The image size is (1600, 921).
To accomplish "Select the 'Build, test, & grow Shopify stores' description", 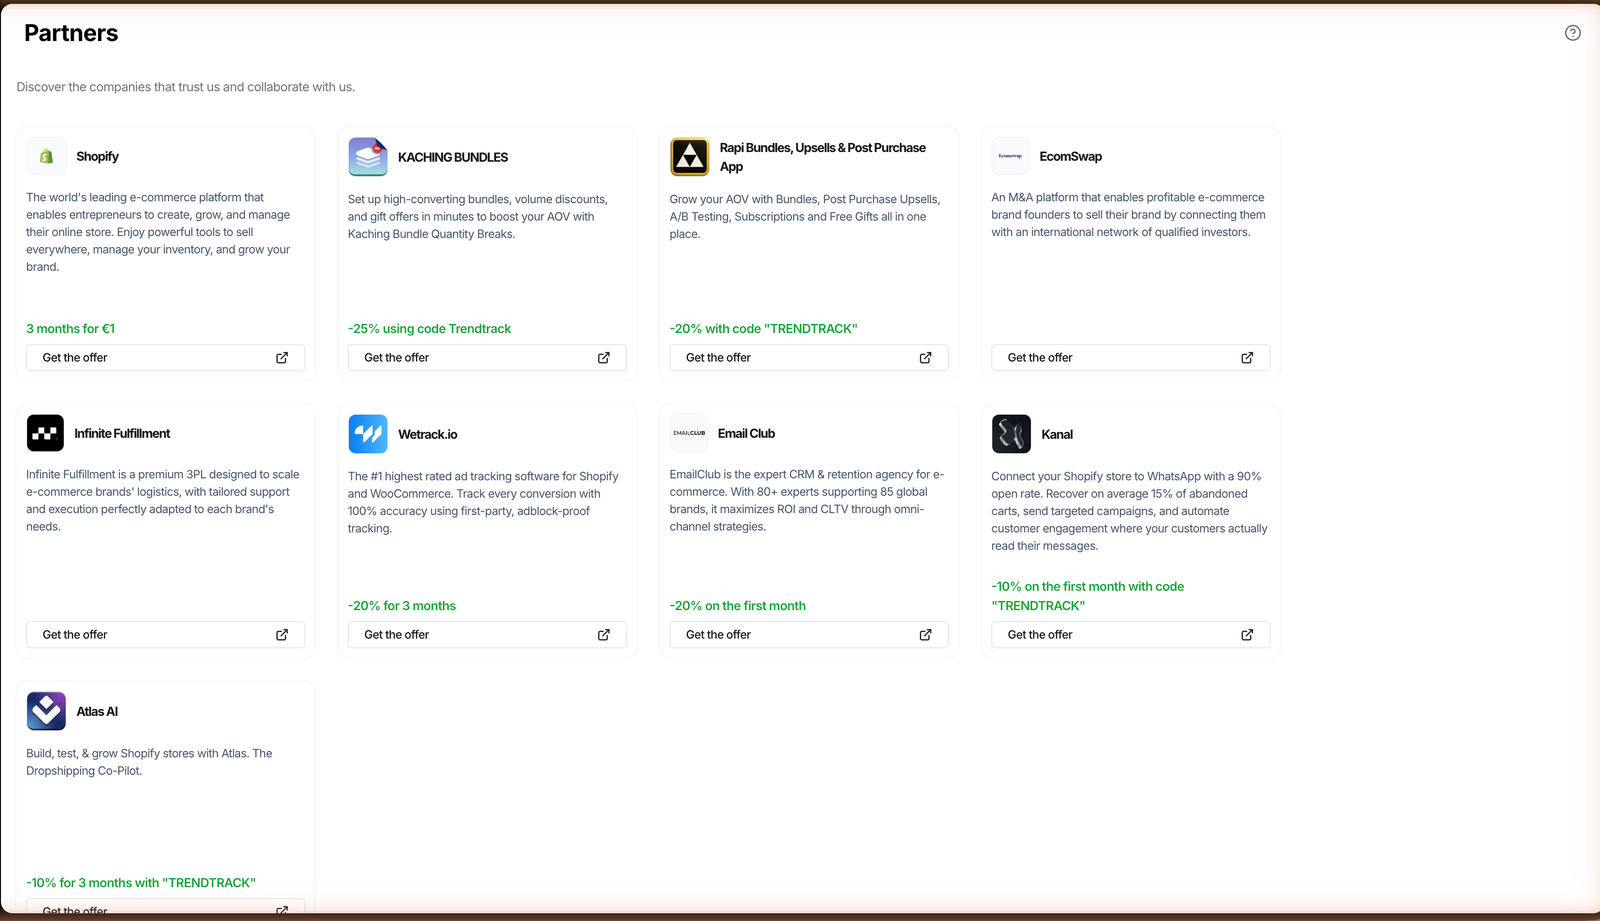I will [x=149, y=762].
